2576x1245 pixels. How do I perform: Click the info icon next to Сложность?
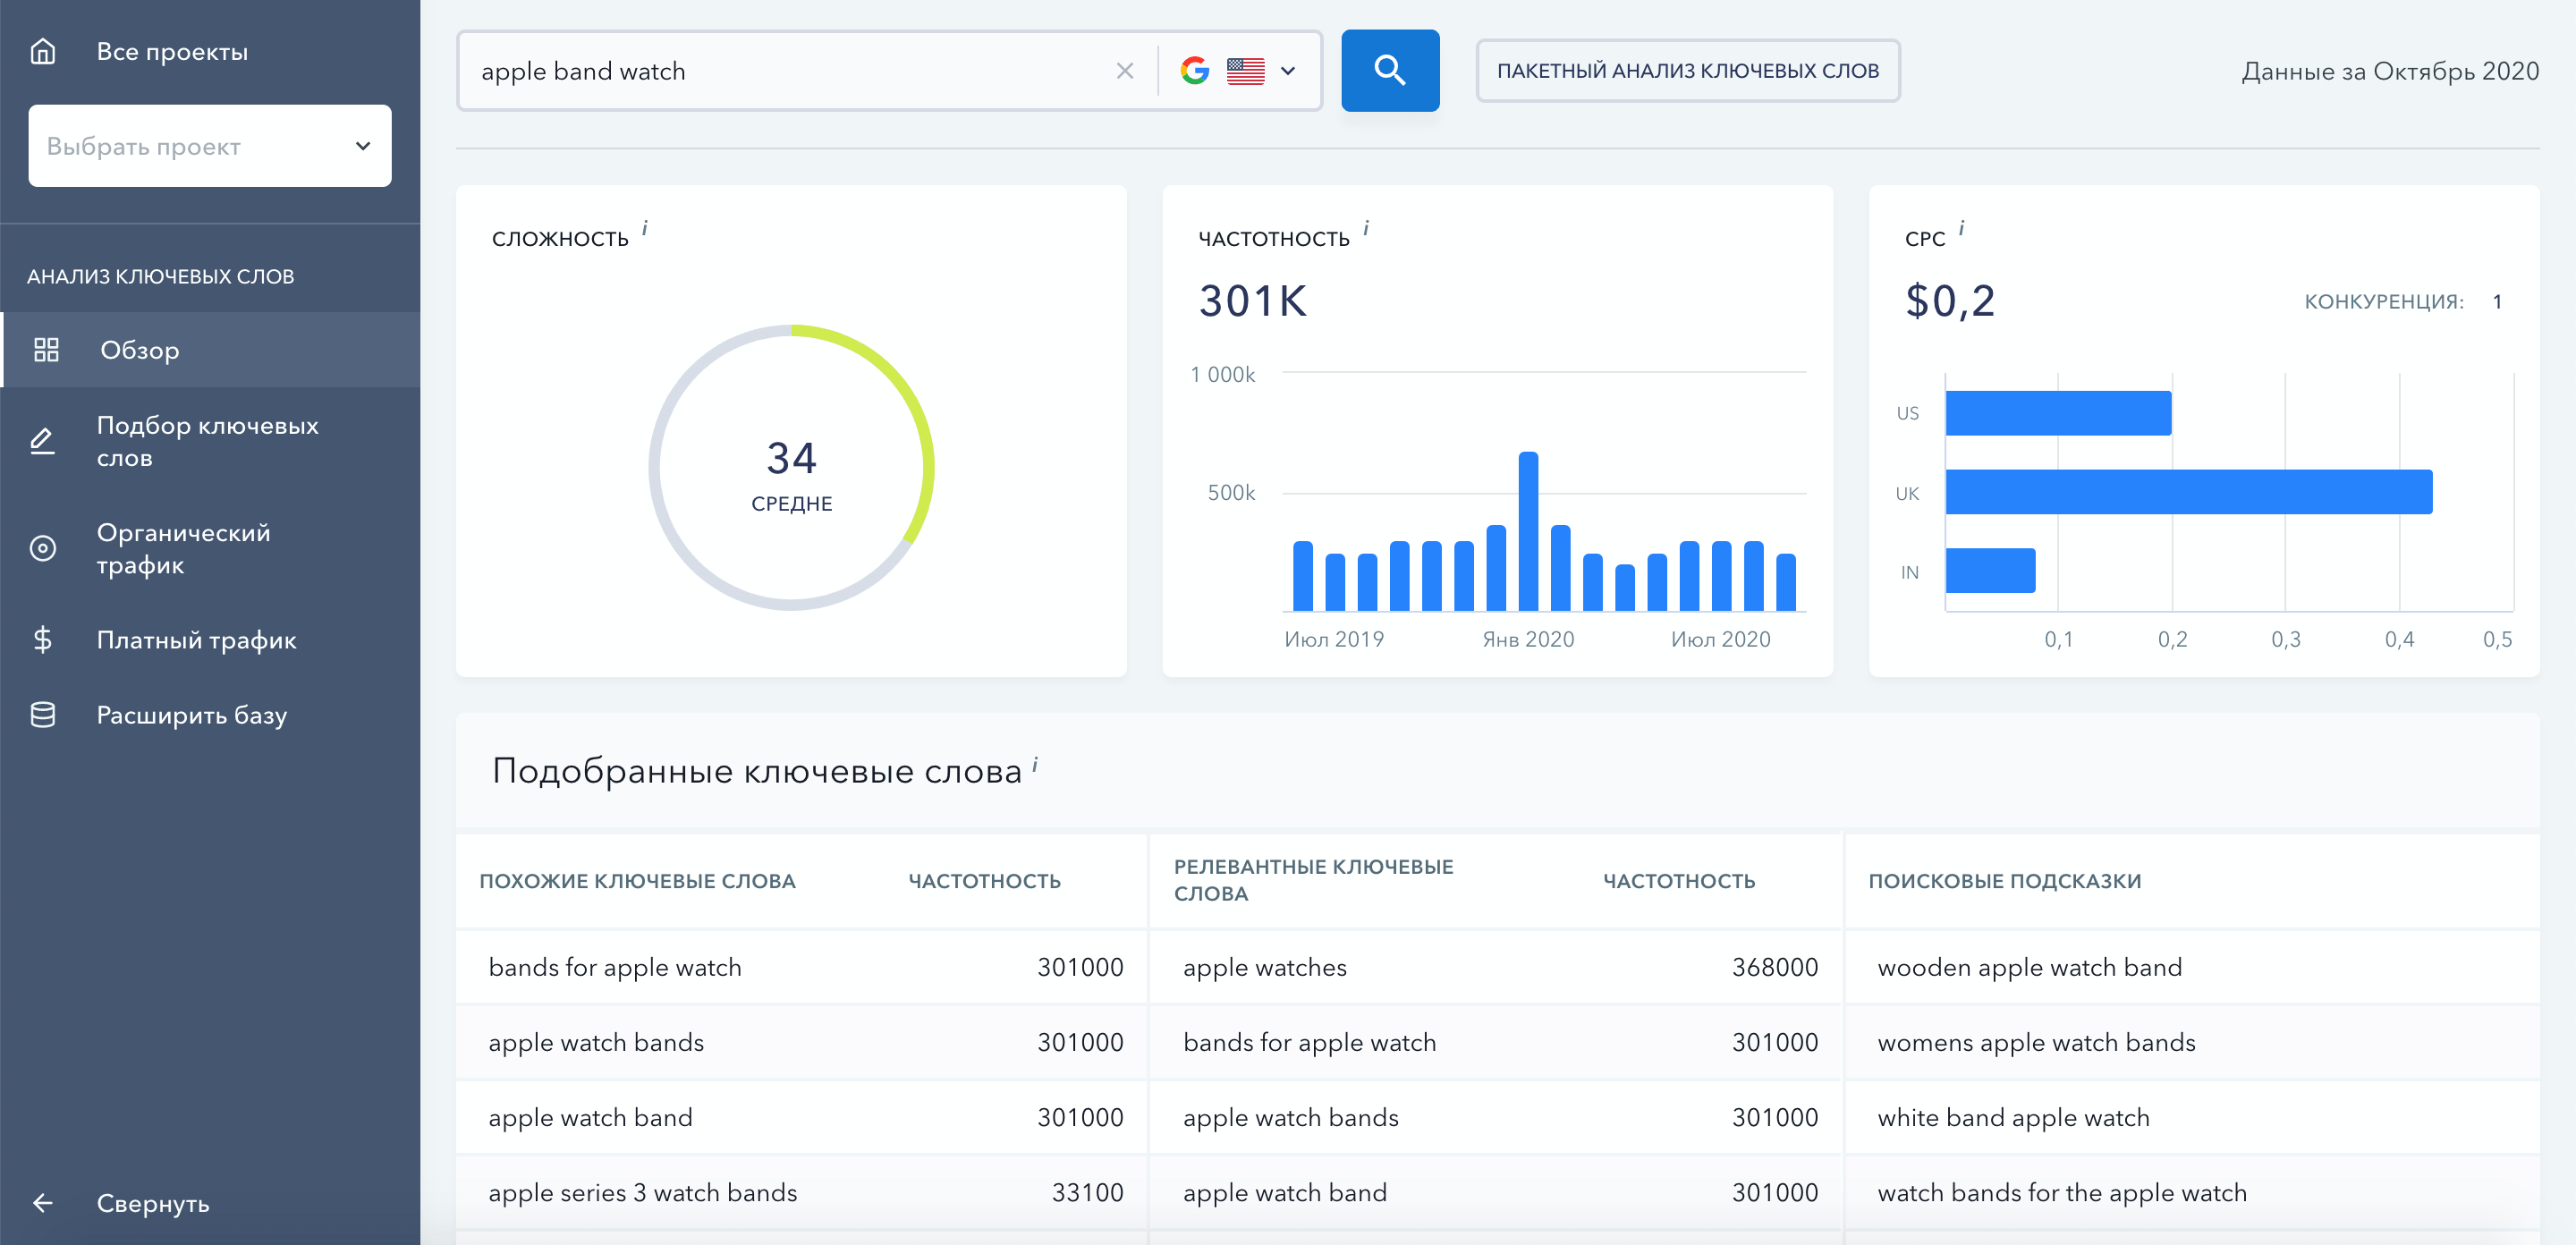coord(645,229)
